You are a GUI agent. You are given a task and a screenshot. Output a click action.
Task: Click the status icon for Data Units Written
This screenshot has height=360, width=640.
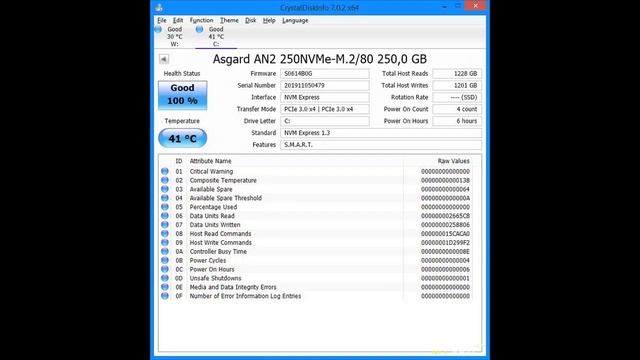click(165, 225)
